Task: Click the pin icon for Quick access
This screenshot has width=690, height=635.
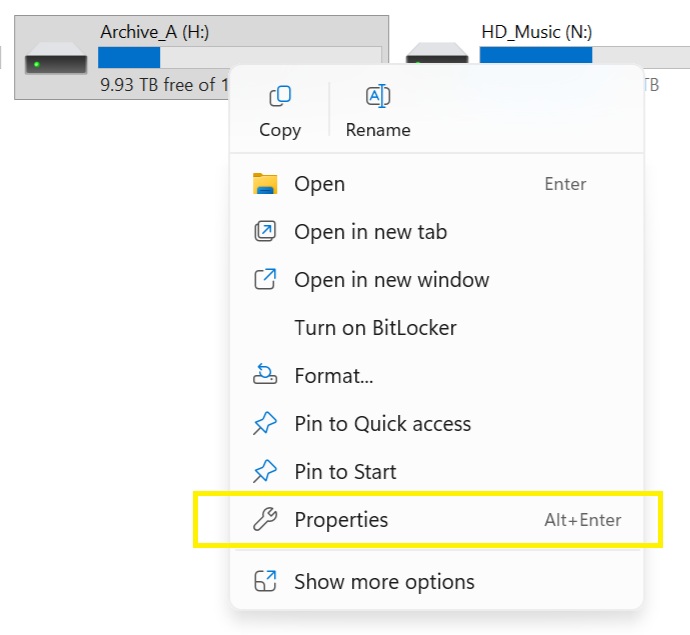Action: (265, 424)
